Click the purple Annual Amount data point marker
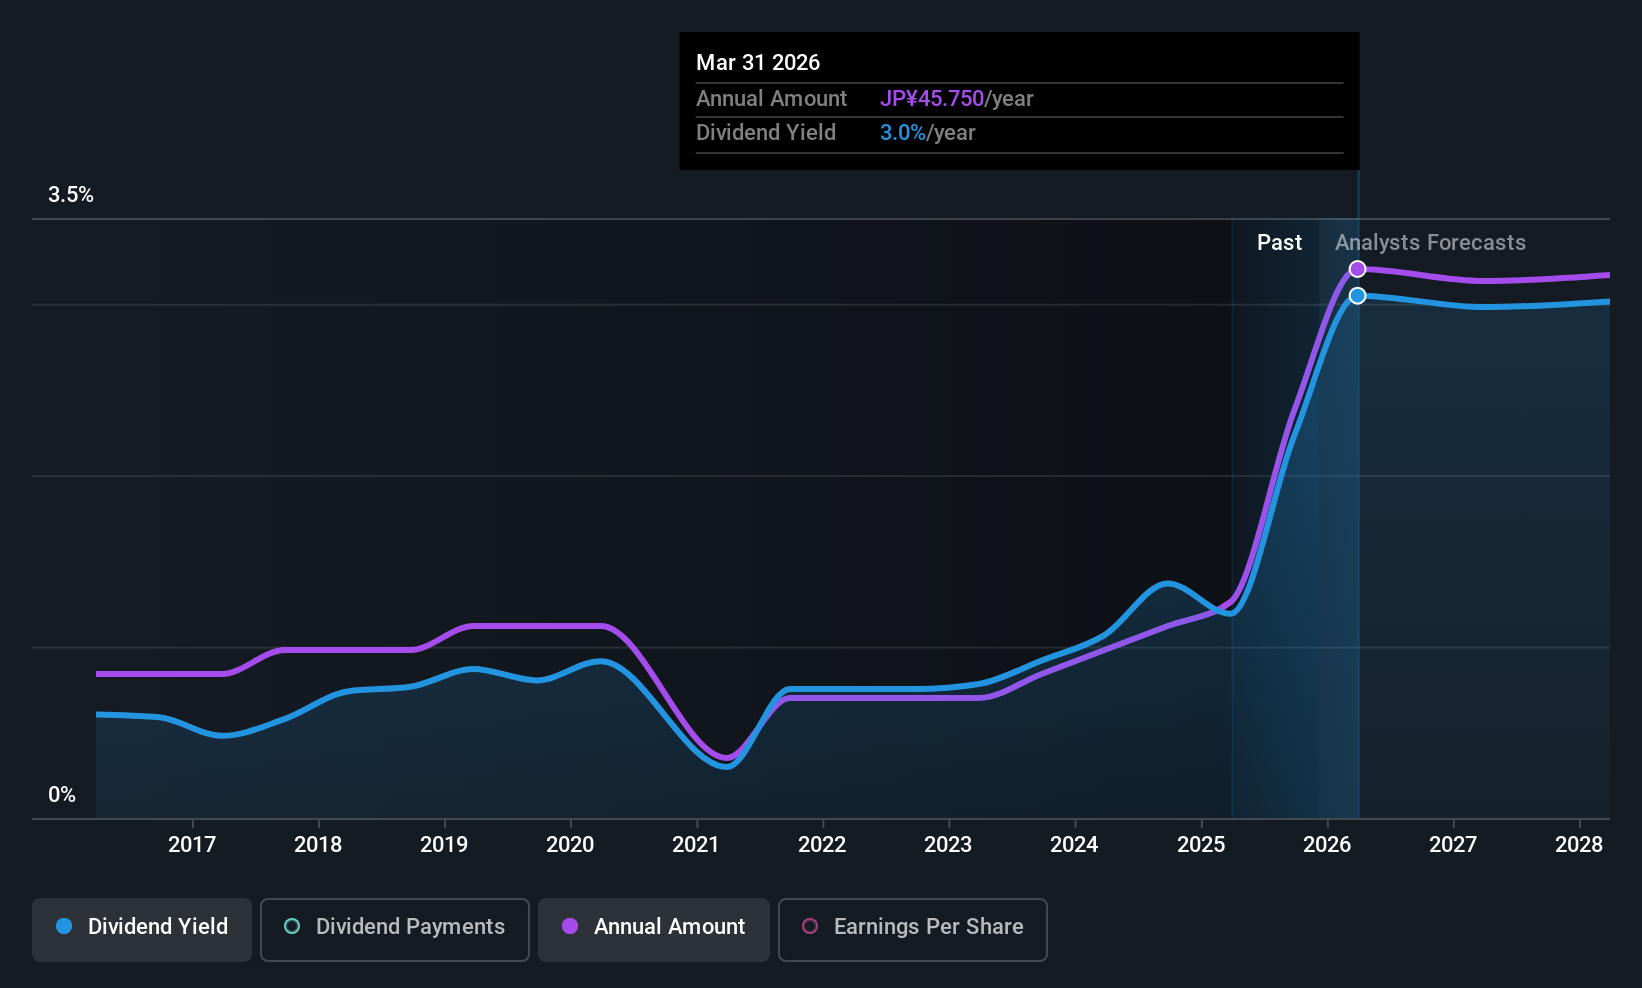Screen dimensions: 1642x988 pos(1357,269)
